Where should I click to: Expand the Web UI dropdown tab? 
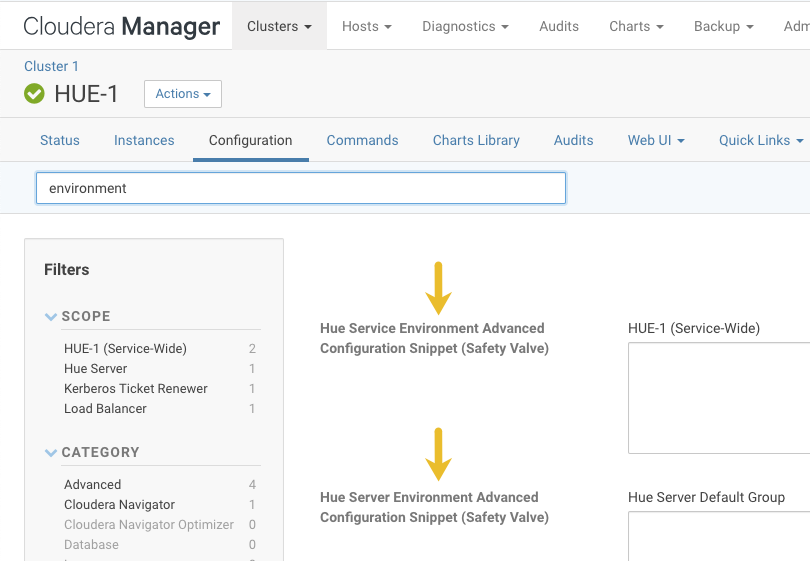pyautogui.click(x=656, y=140)
